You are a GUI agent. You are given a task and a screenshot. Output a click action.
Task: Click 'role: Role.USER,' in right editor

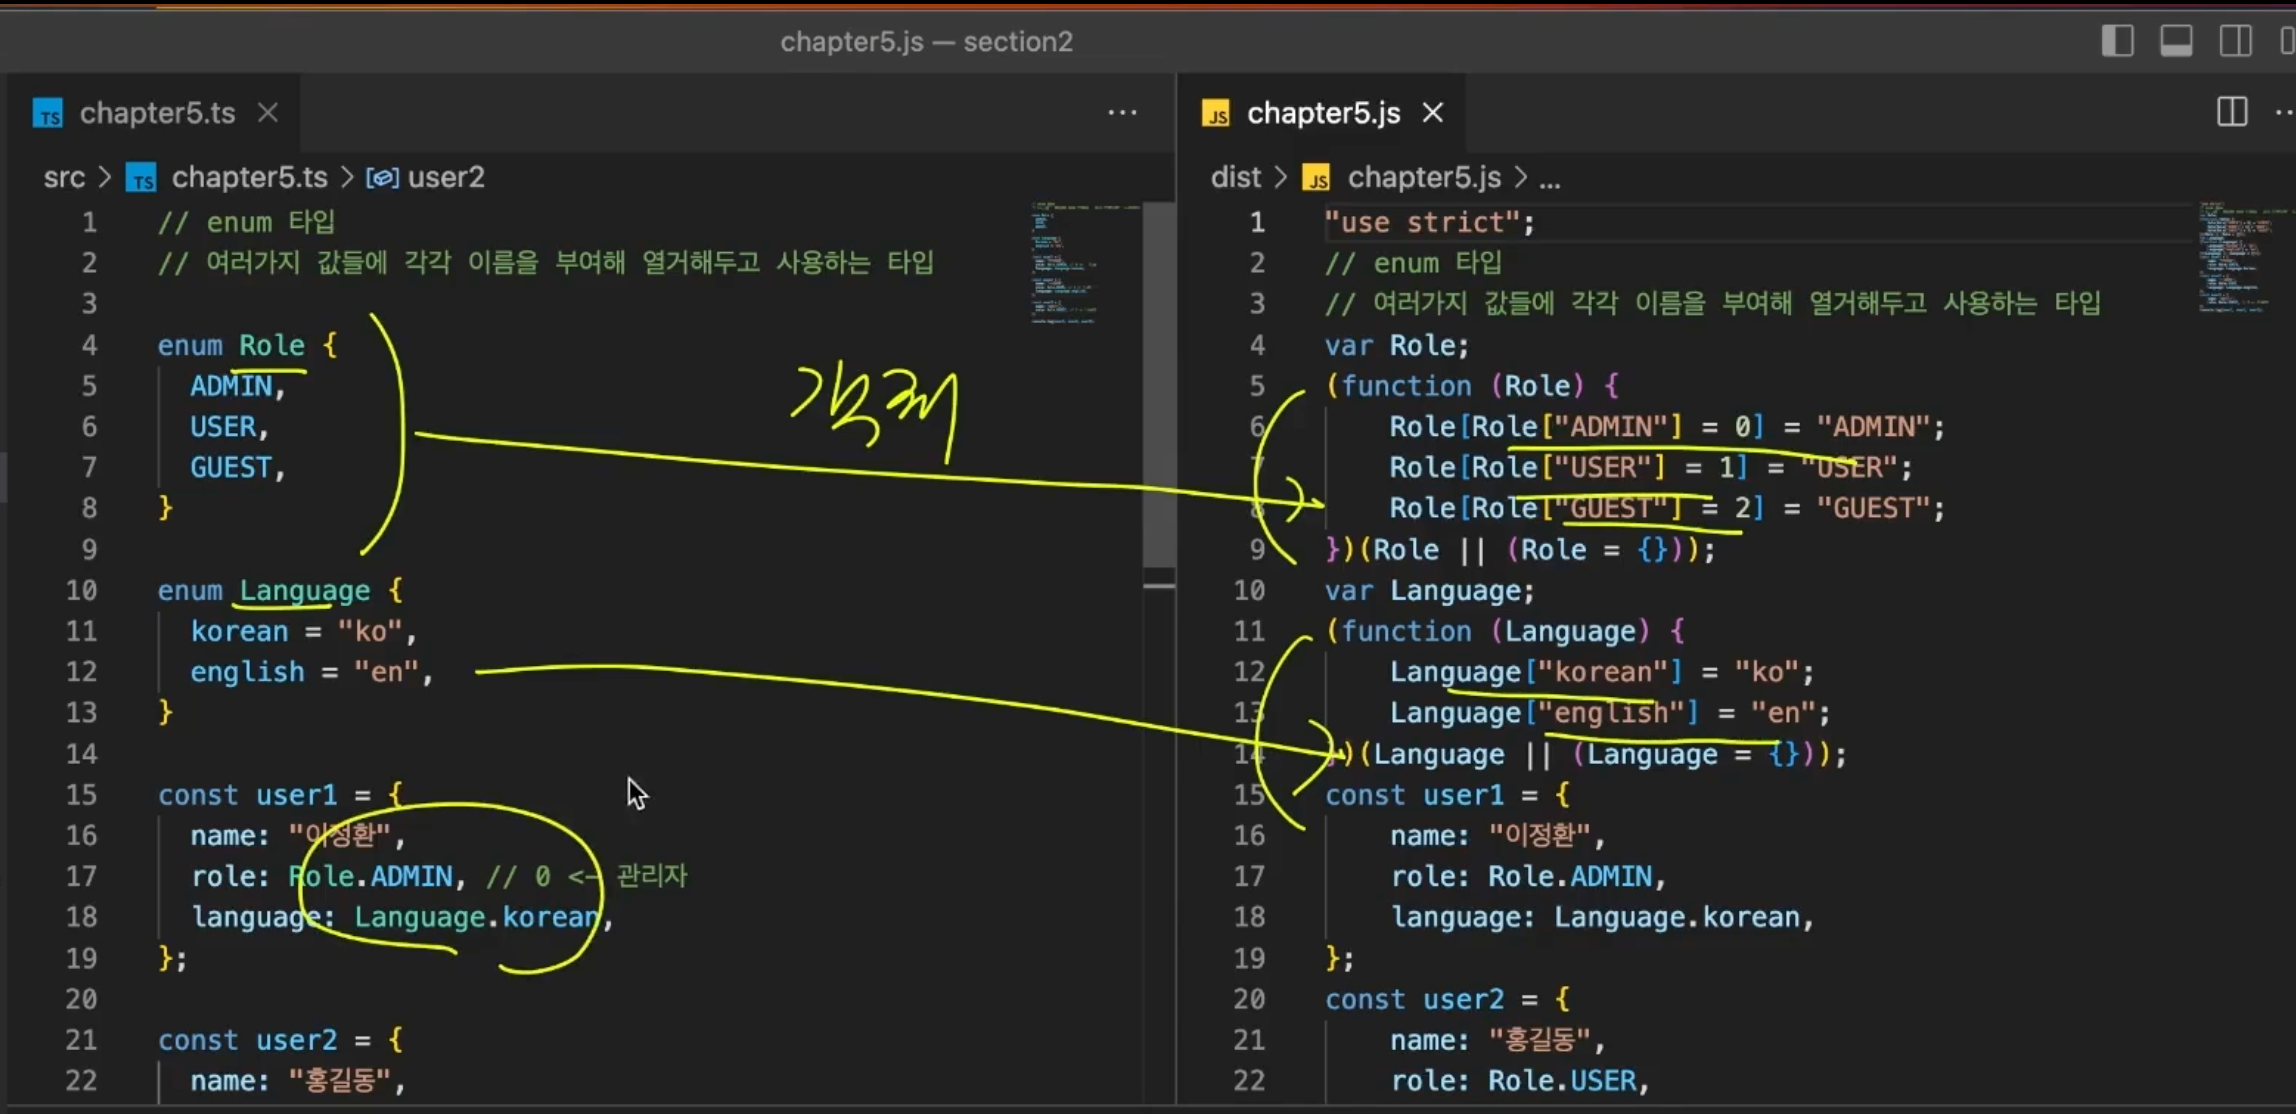click(x=1519, y=1081)
